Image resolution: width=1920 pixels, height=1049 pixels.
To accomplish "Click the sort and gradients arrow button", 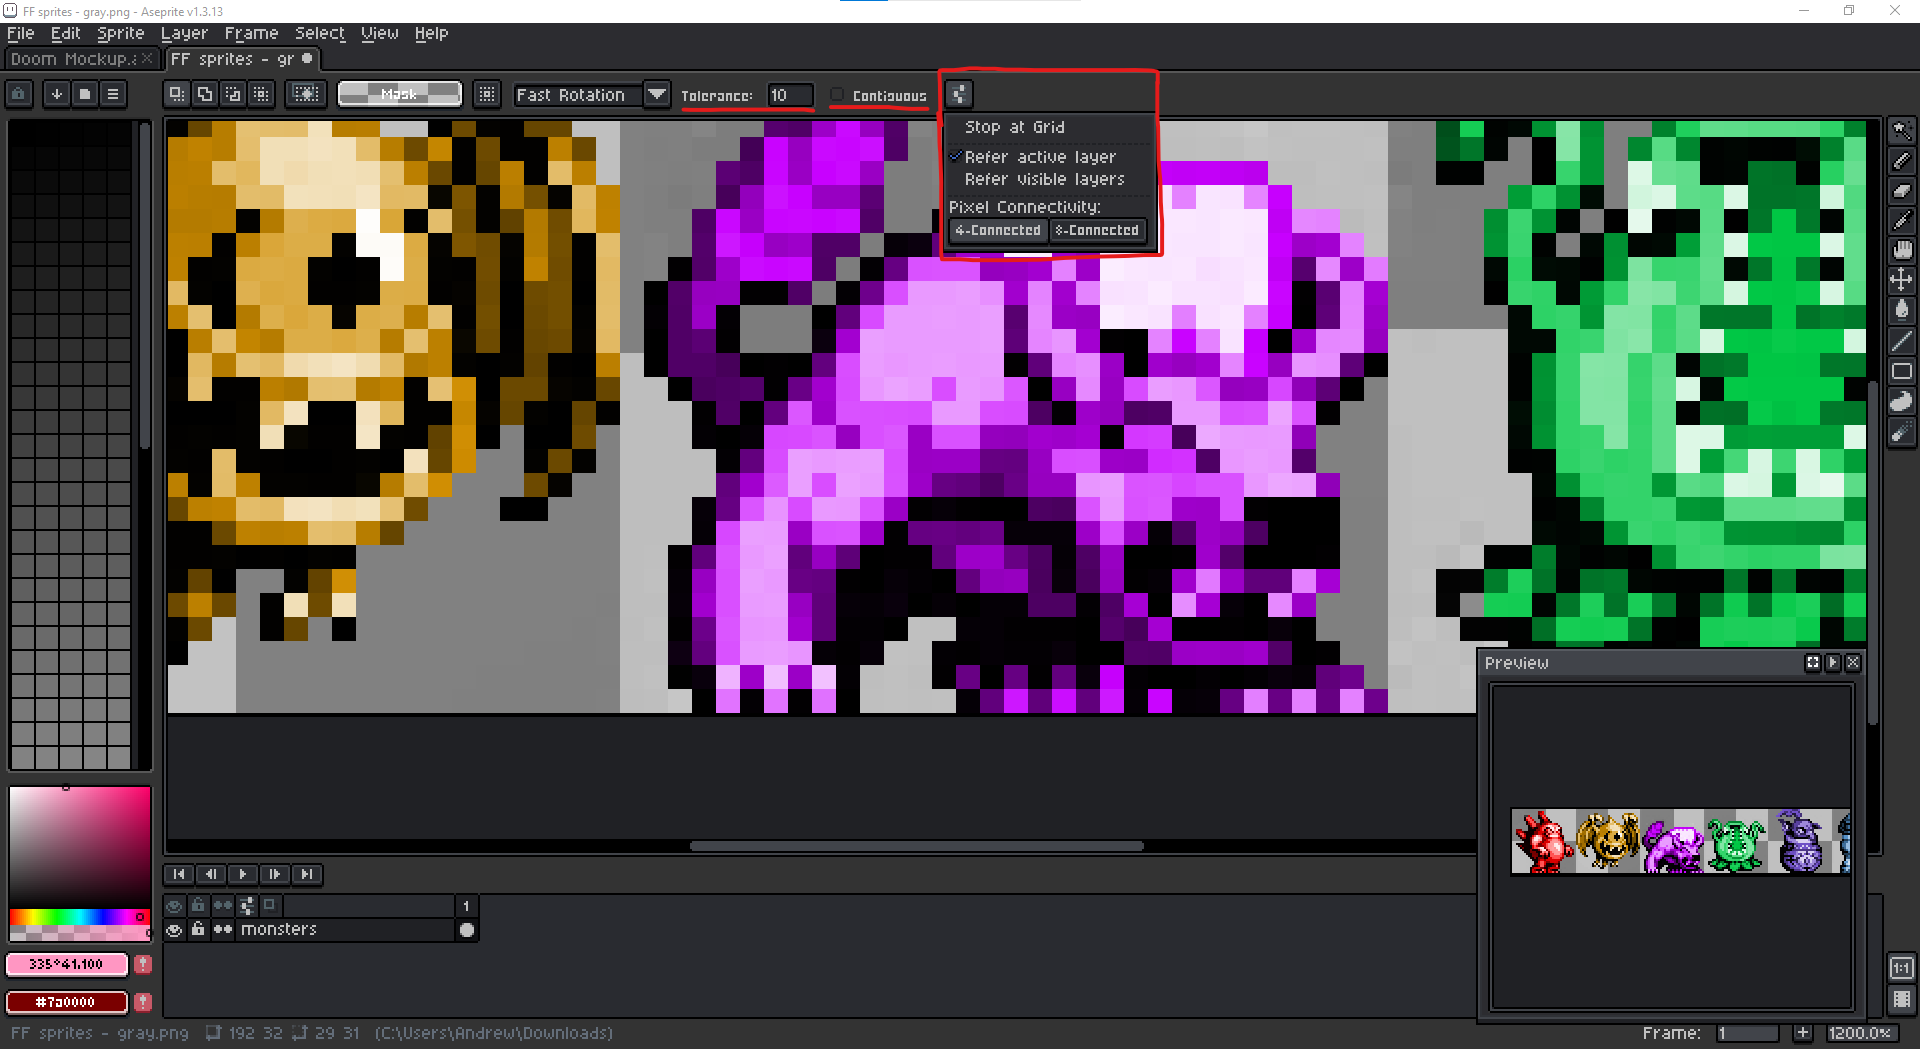I will [x=57, y=94].
